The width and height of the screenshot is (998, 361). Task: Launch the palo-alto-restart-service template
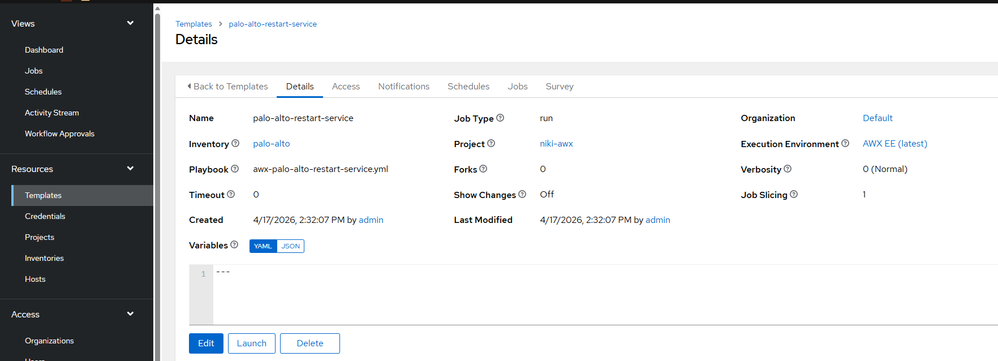tap(251, 343)
